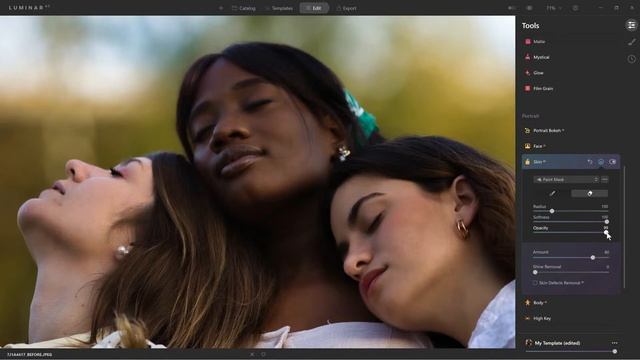Viewport: 640px width, 360px height.
Task: Click the file name in status bar
Action: pyautogui.click(x=29, y=355)
